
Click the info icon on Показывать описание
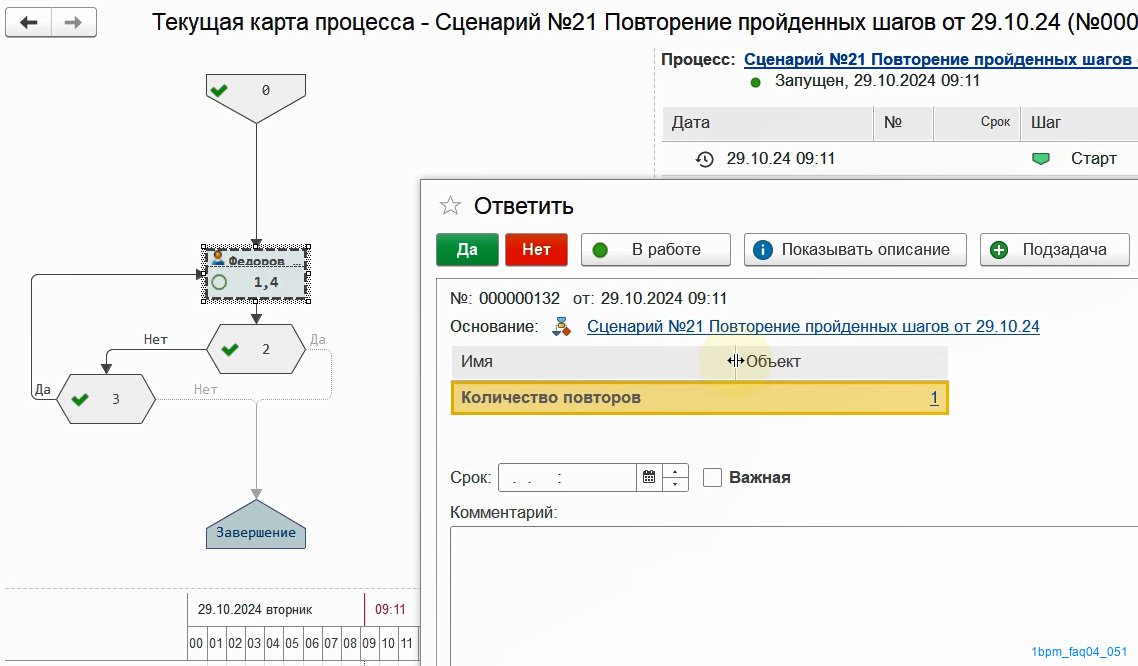coord(763,250)
